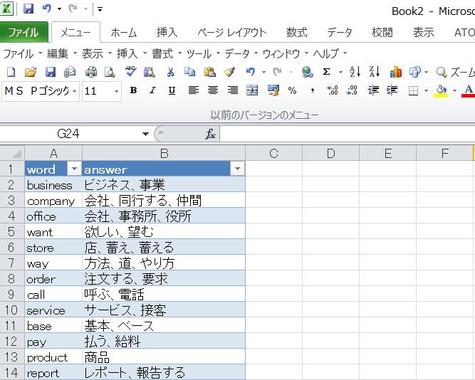Toggle Italic formatting
This screenshot has width=475, height=380.
coord(153,90)
